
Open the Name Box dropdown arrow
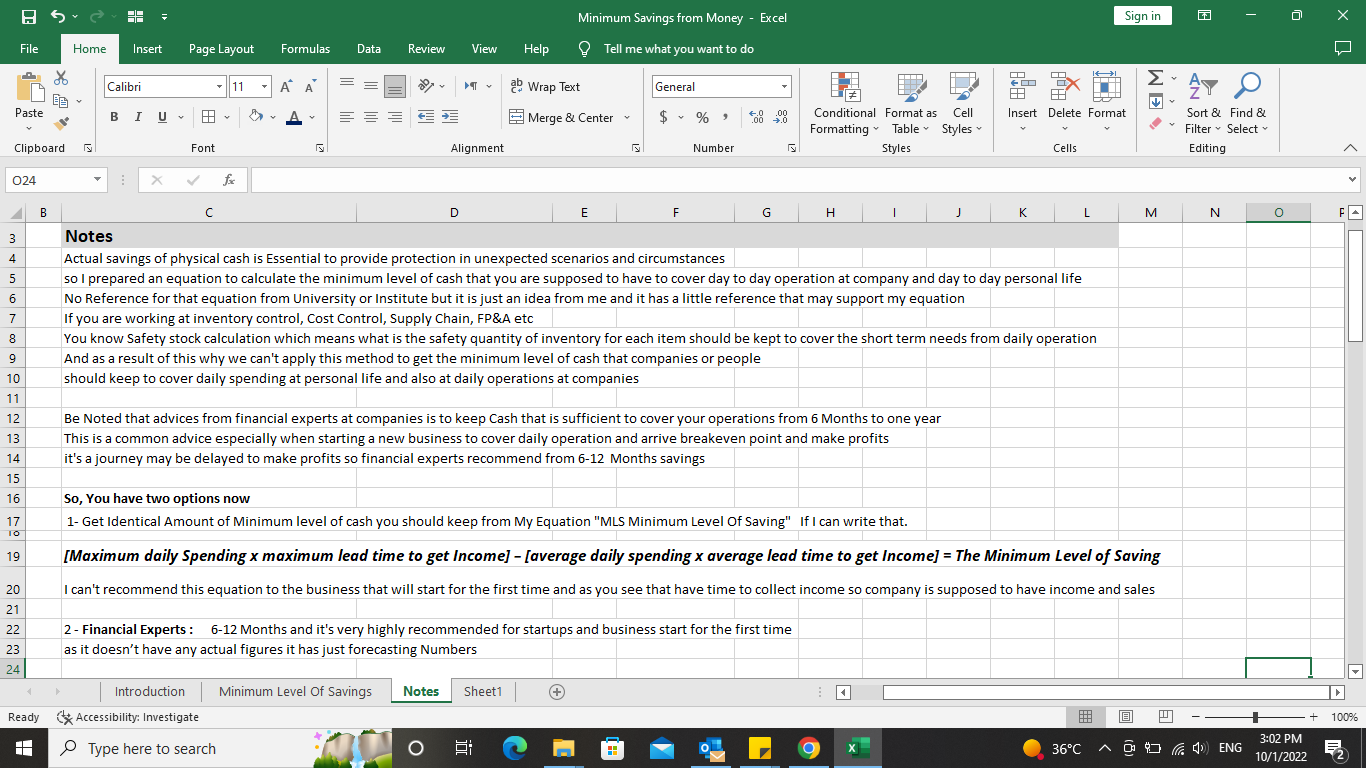[98, 180]
